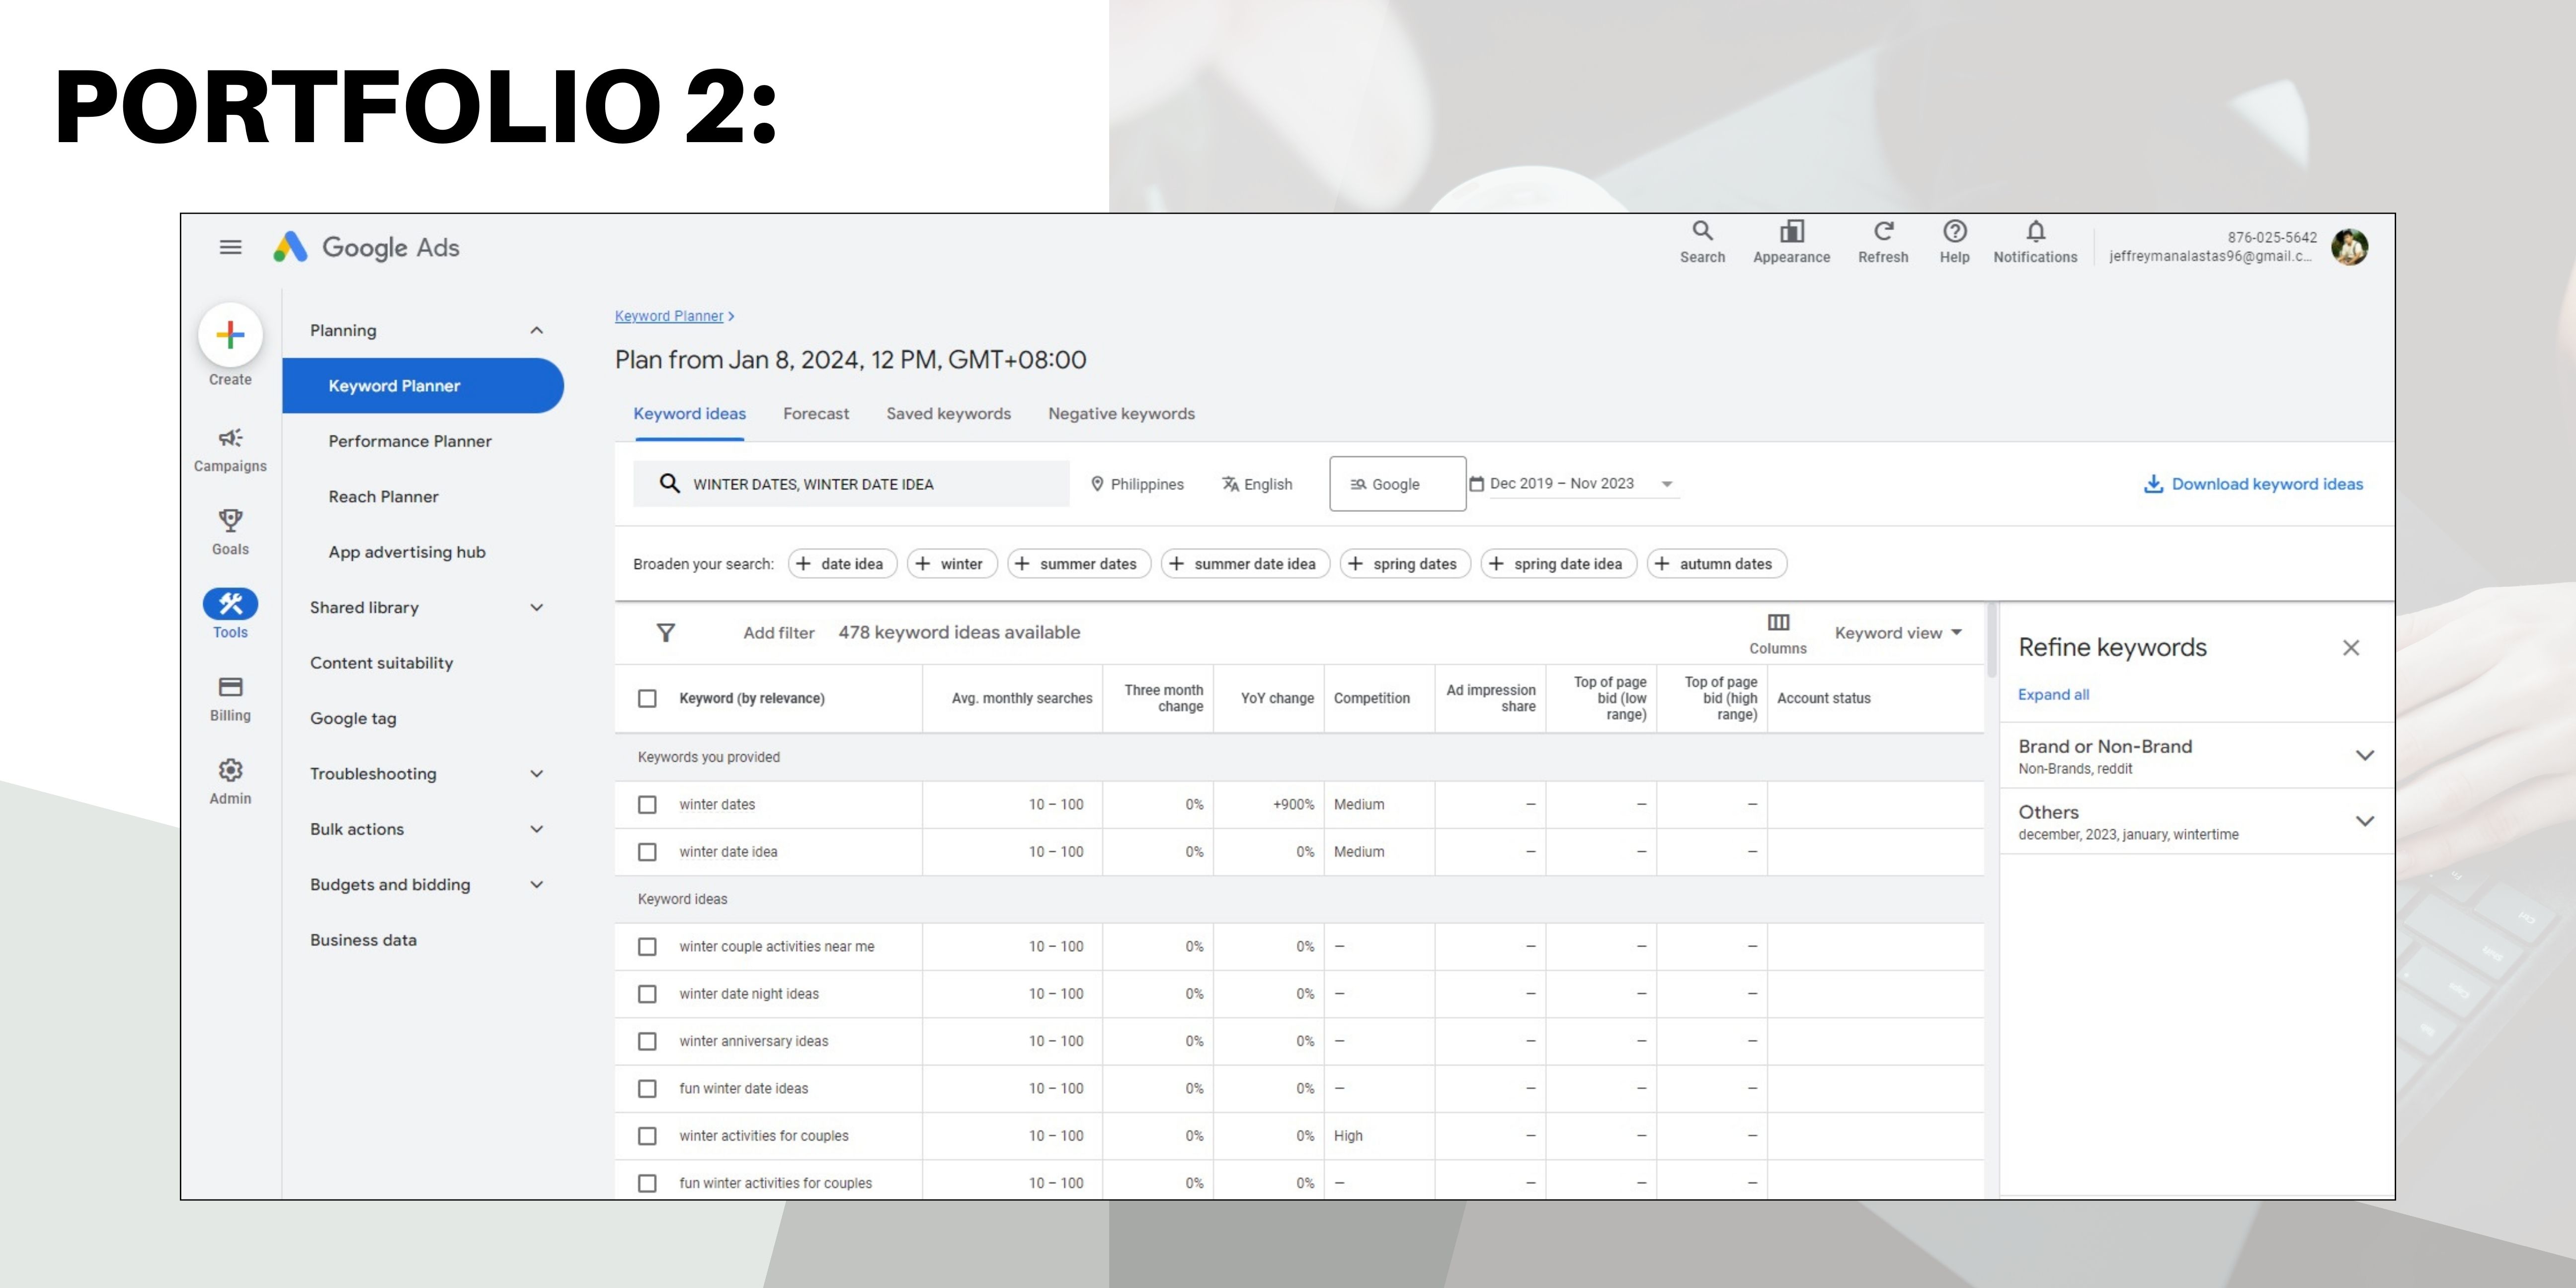The image size is (2576, 1288).
Task: Add 'summer date idea' chip
Action: [1245, 564]
